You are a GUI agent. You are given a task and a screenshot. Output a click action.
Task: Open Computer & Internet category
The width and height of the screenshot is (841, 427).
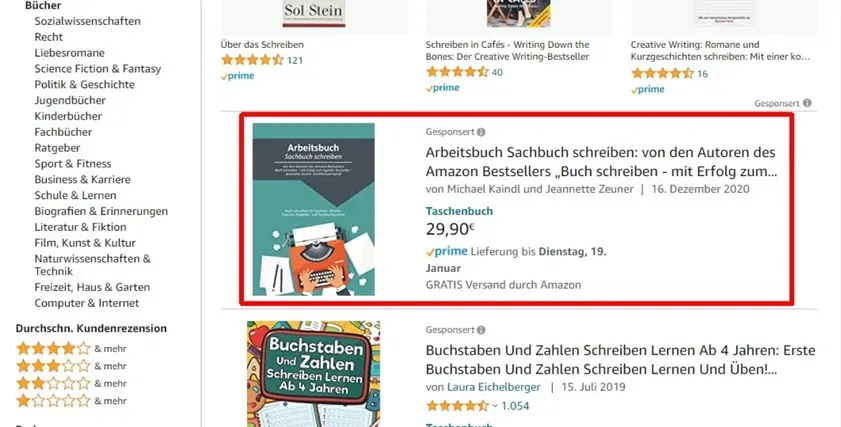pyautogui.click(x=86, y=303)
